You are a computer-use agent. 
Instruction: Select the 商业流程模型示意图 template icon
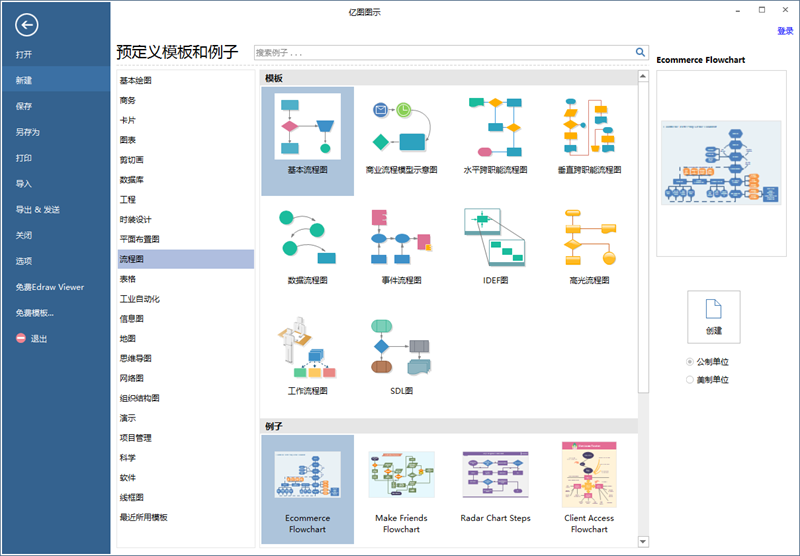pos(402,127)
